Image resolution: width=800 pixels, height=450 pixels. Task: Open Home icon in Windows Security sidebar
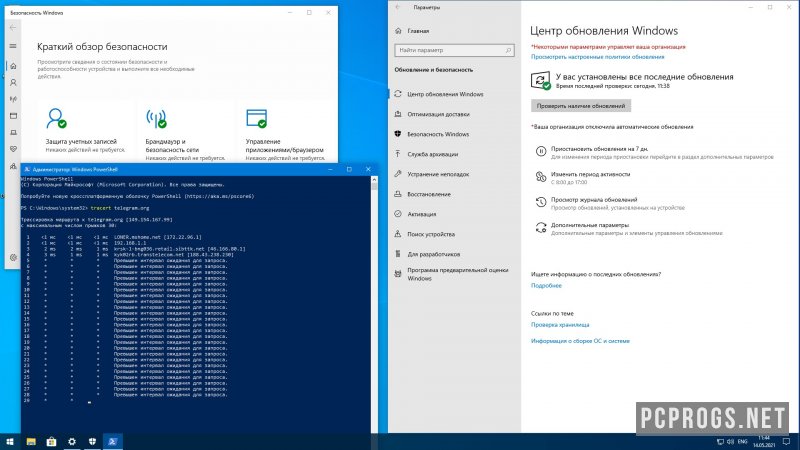[13, 65]
